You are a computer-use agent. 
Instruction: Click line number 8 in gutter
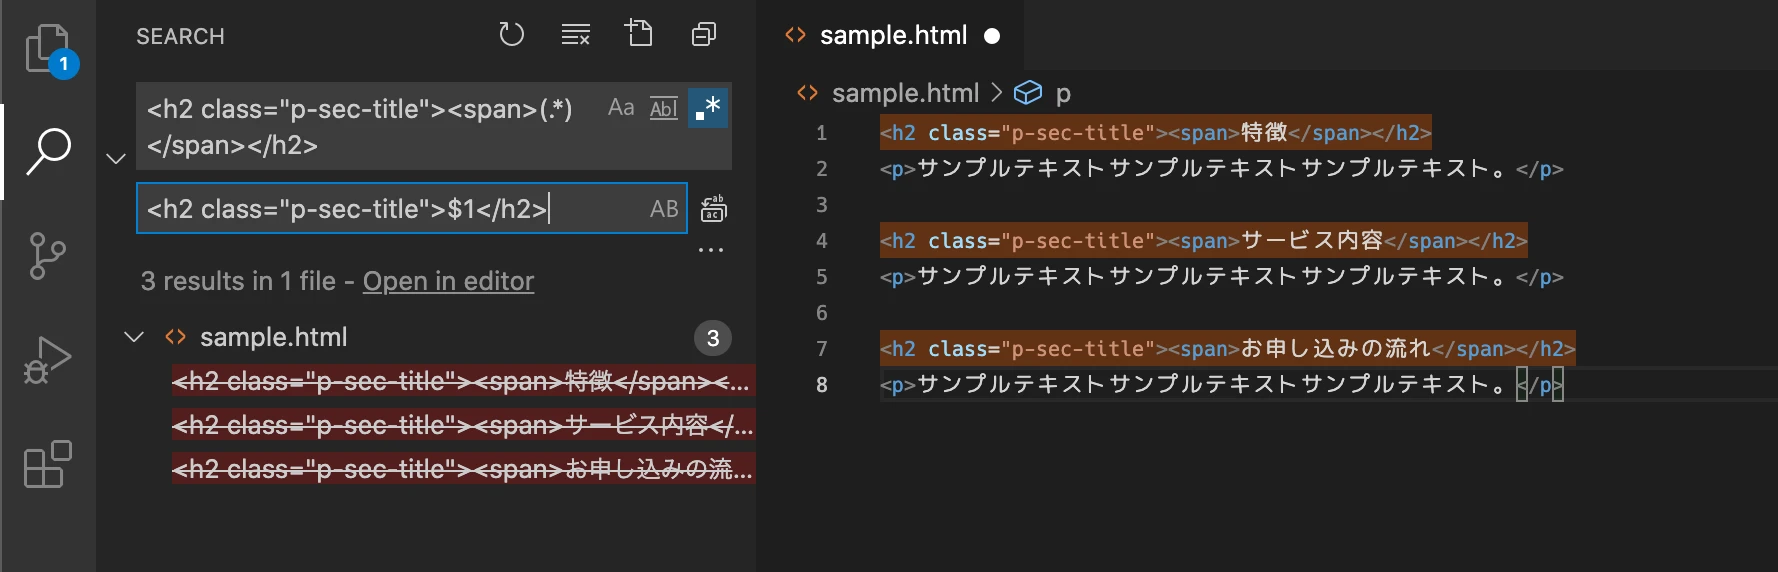tap(821, 385)
